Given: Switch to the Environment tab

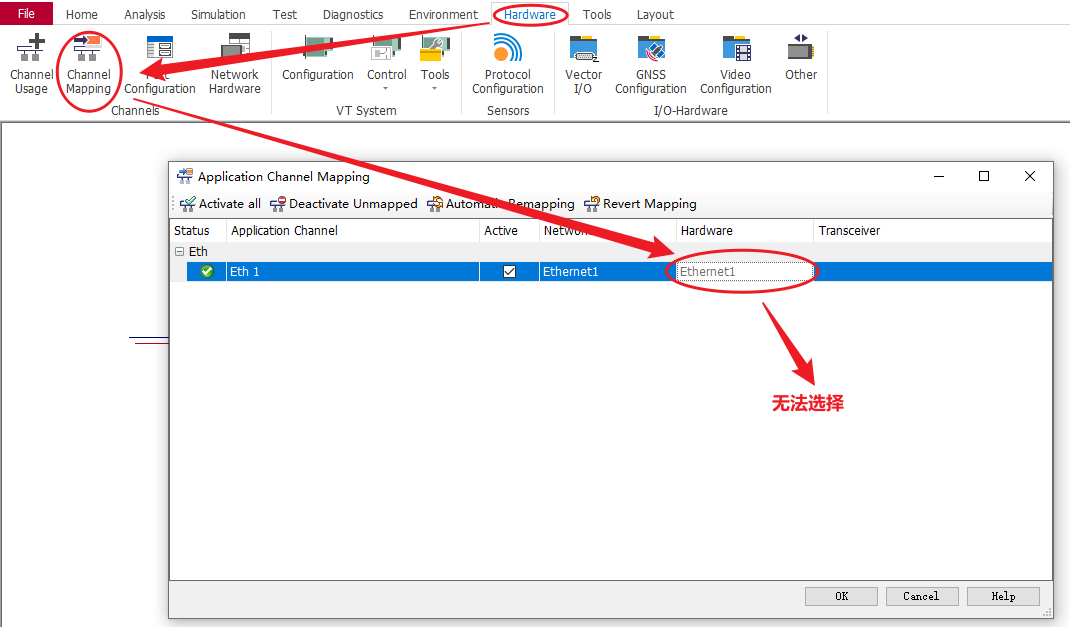Looking at the screenshot, I should click(x=443, y=14).
